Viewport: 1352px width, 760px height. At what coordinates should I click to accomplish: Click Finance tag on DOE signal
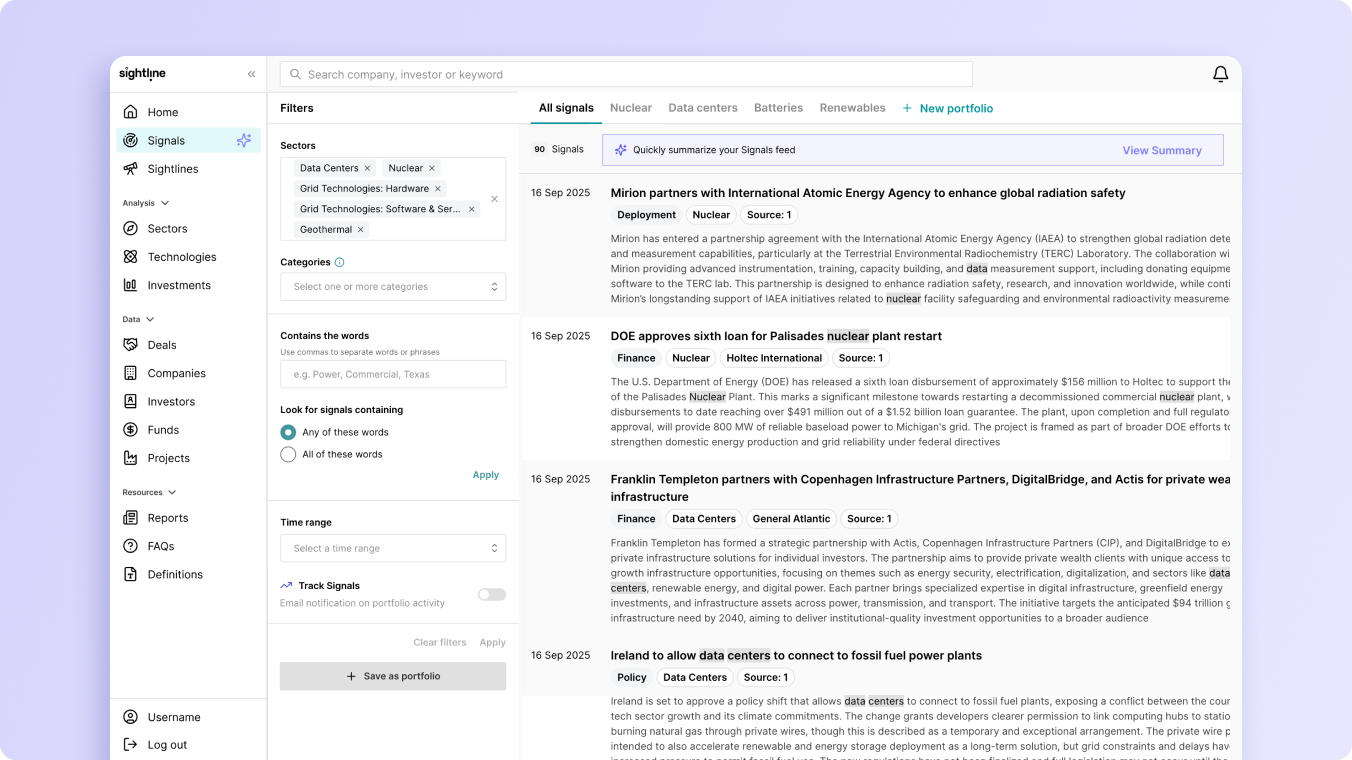pyautogui.click(x=636, y=358)
